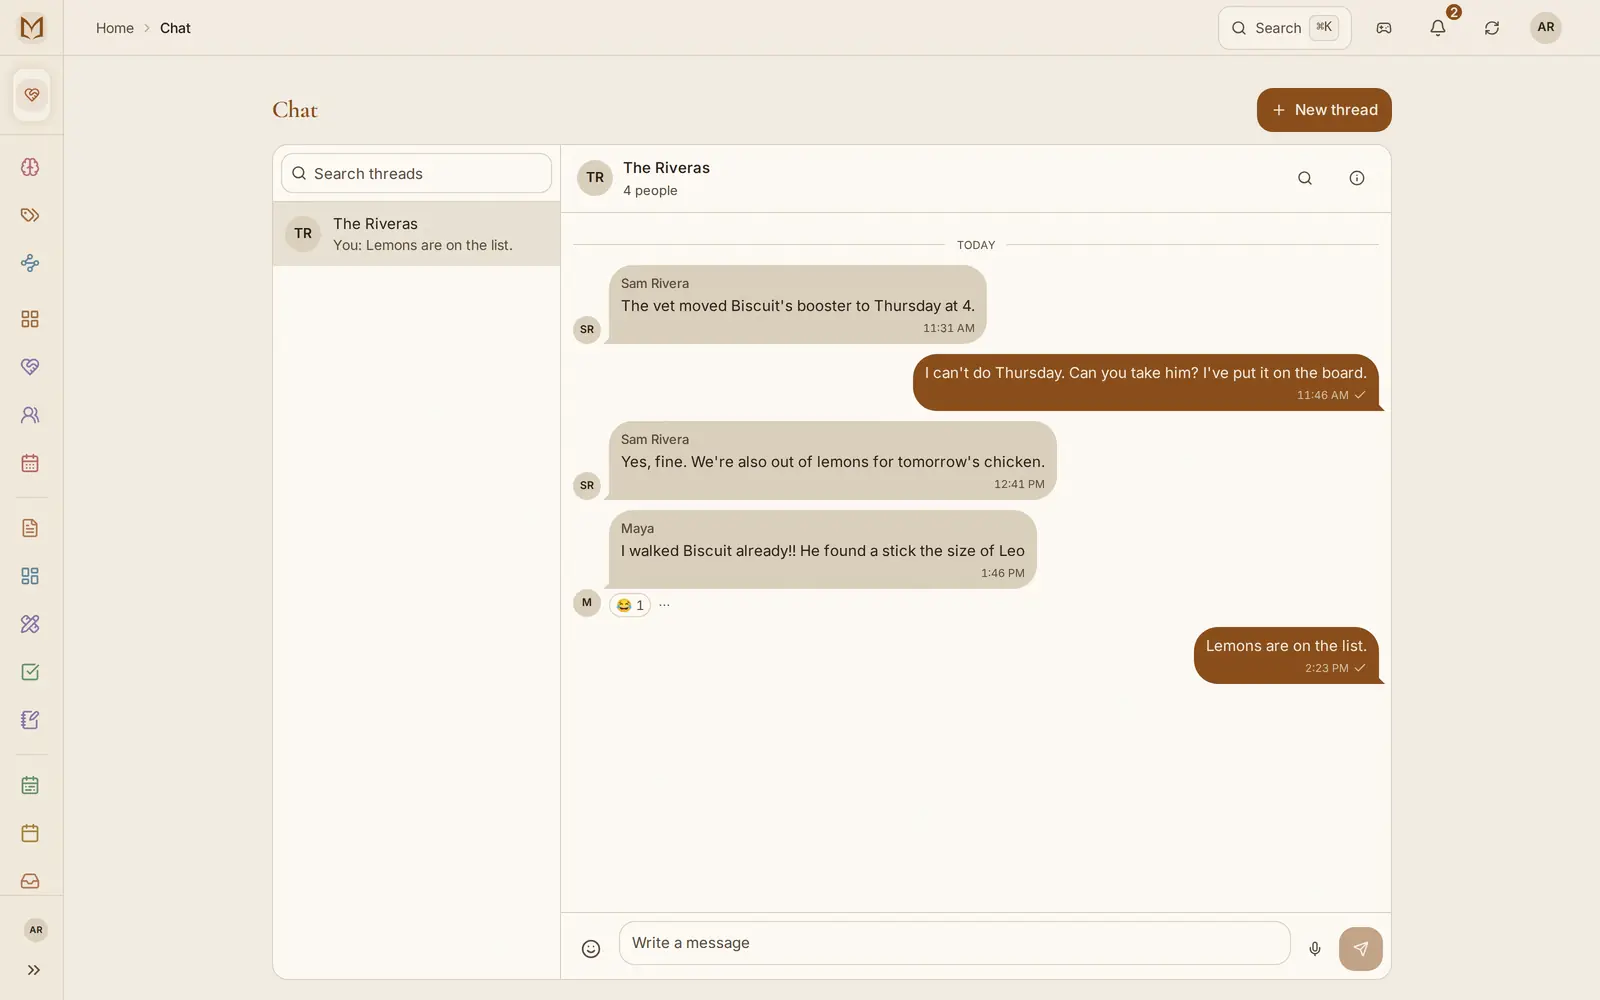The width and height of the screenshot is (1600, 1000).
Task: Open the blue dashboard layout sidebar icon
Action: coord(30,576)
